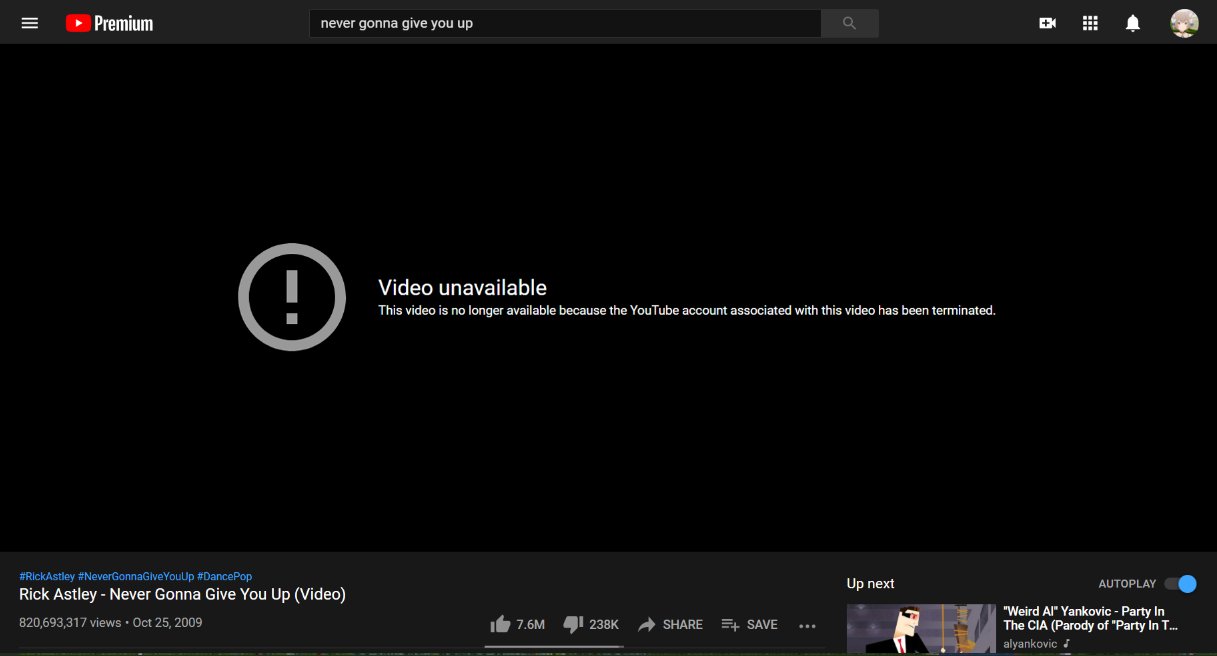Click the search magnifier button
Viewport: 1217px width, 656px height.
(849, 23)
